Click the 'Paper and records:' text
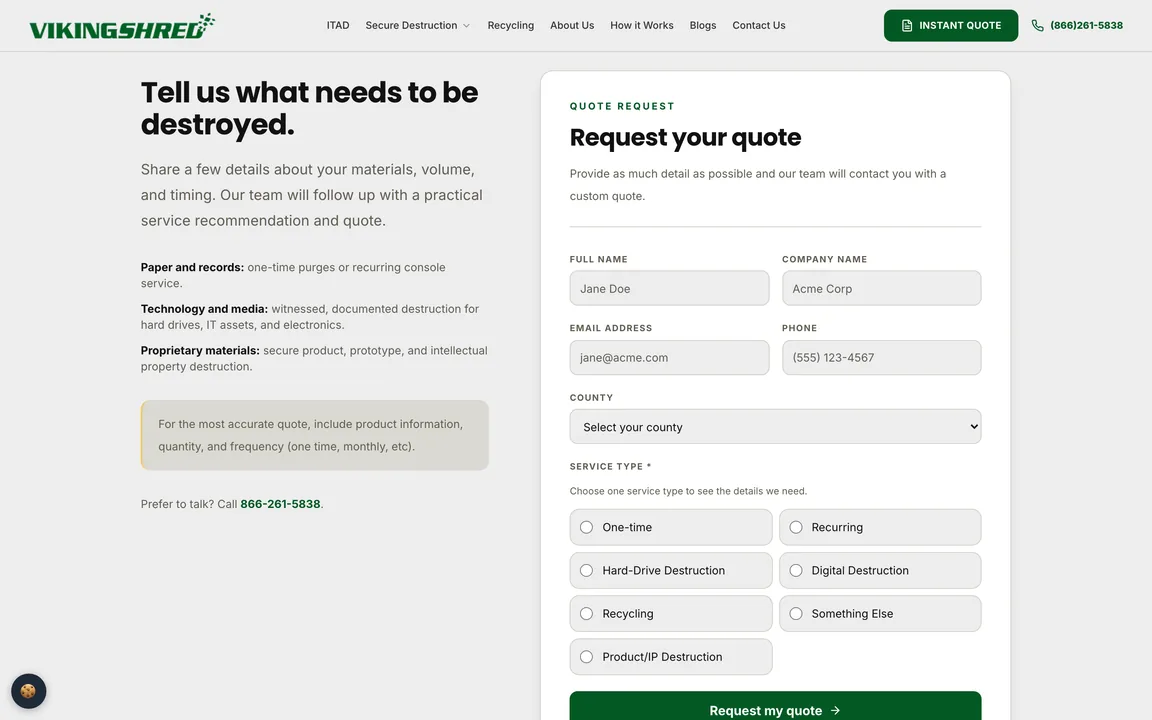Image resolution: width=1152 pixels, height=720 pixels. pos(192,267)
